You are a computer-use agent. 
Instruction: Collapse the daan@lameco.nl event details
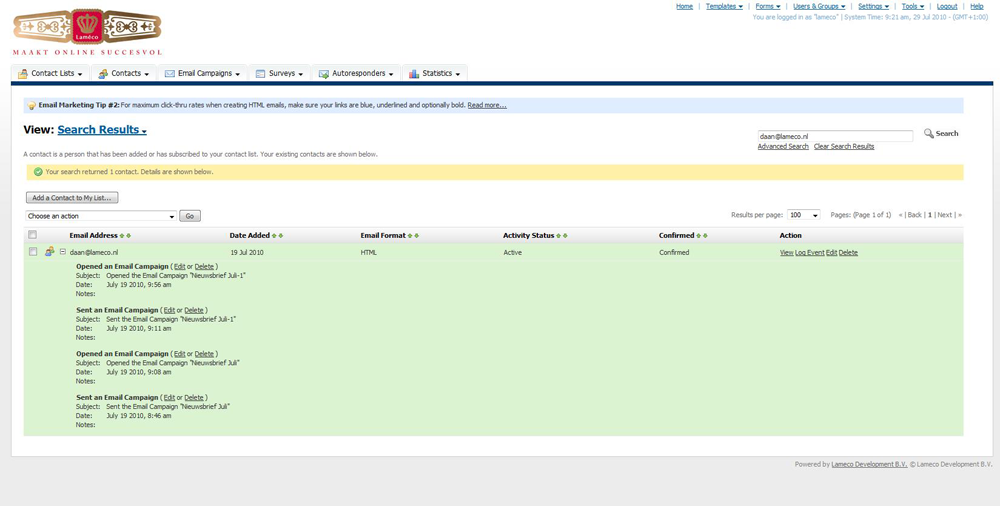(62, 252)
